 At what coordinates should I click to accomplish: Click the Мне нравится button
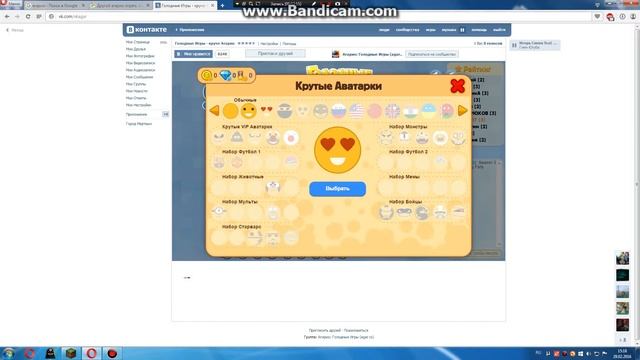click(193, 54)
